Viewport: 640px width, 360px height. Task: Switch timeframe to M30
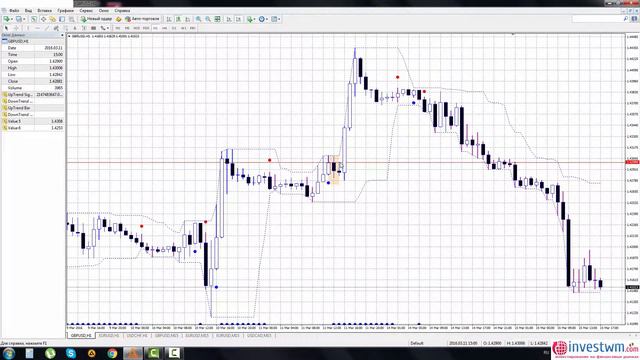pyautogui.click(x=146, y=28)
